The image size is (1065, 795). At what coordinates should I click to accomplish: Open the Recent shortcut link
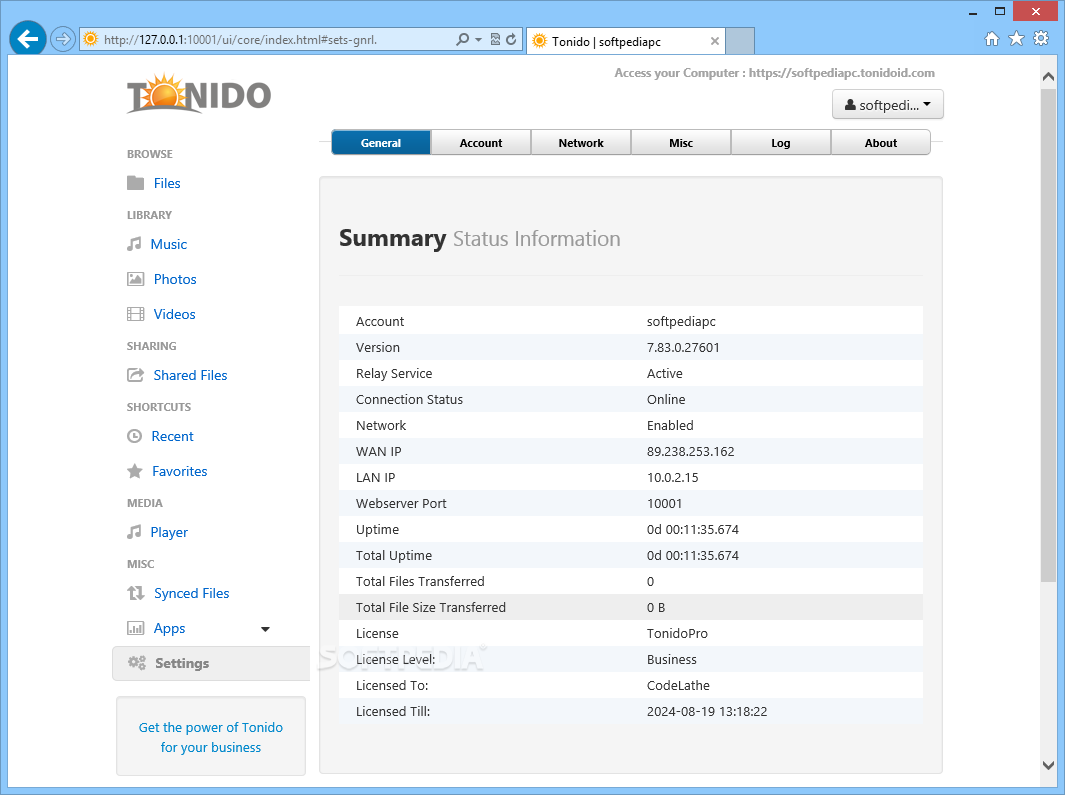pyautogui.click(x=173, y=436)
